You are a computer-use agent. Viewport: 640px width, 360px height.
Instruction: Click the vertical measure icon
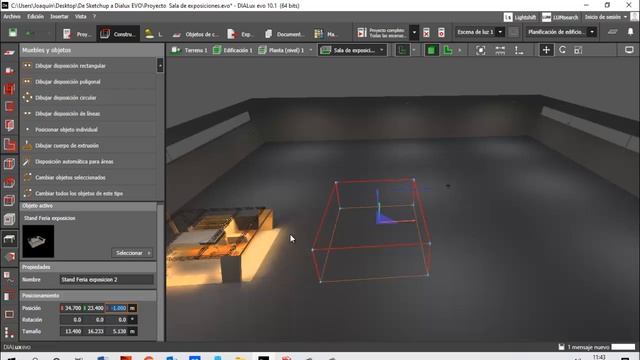coord(519,50)
